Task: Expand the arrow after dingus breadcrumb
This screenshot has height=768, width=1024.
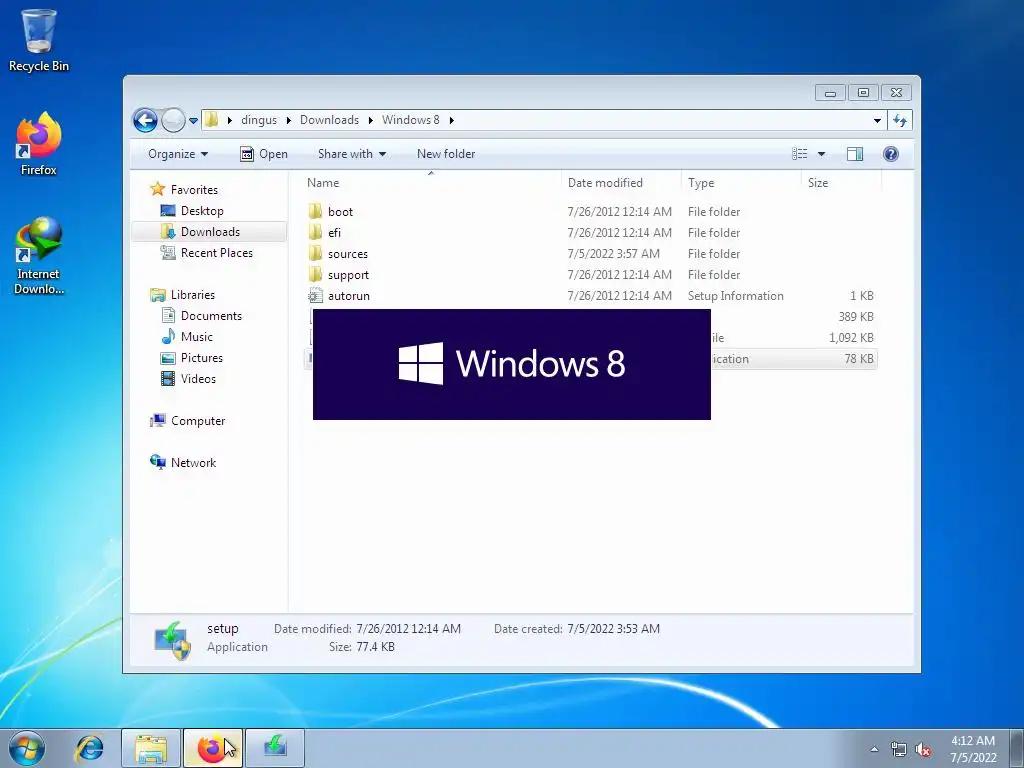Action: click(288, 120)
